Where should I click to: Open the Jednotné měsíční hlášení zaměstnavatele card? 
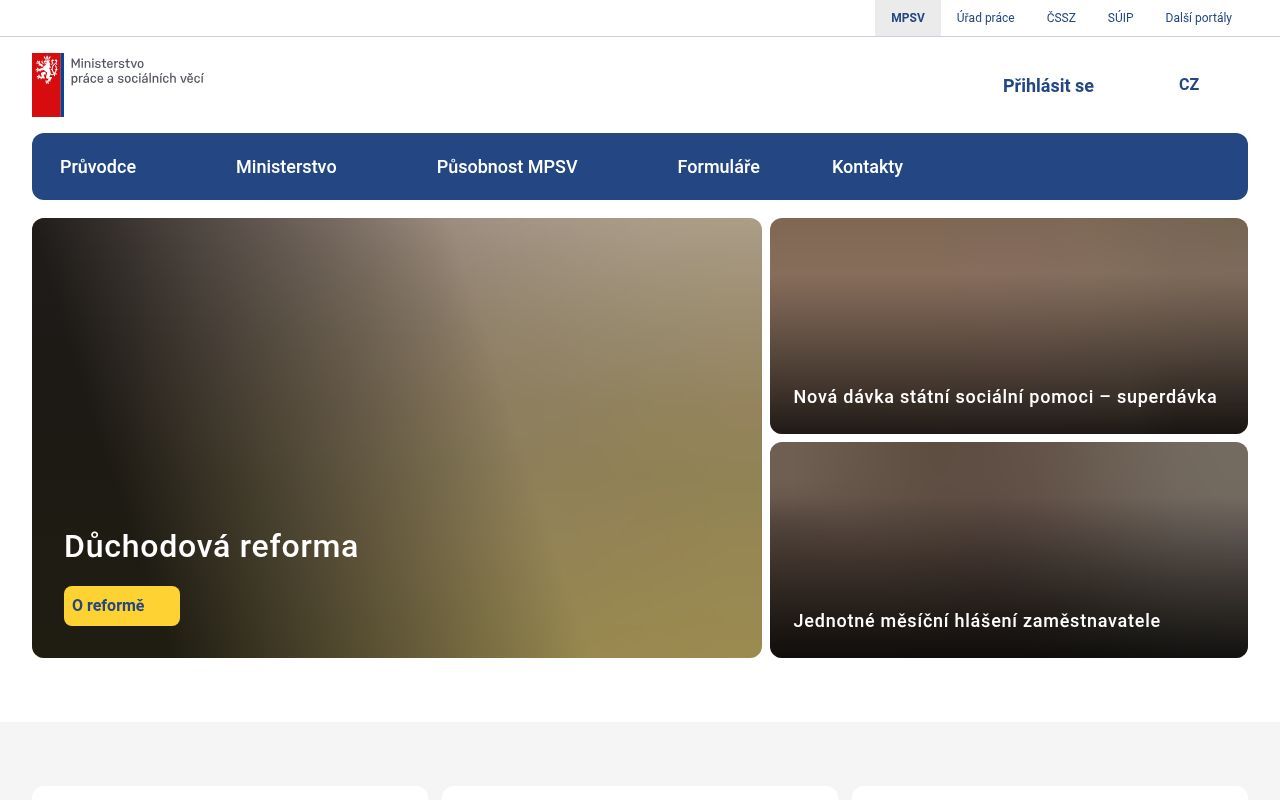click(x=1009, y=550)
